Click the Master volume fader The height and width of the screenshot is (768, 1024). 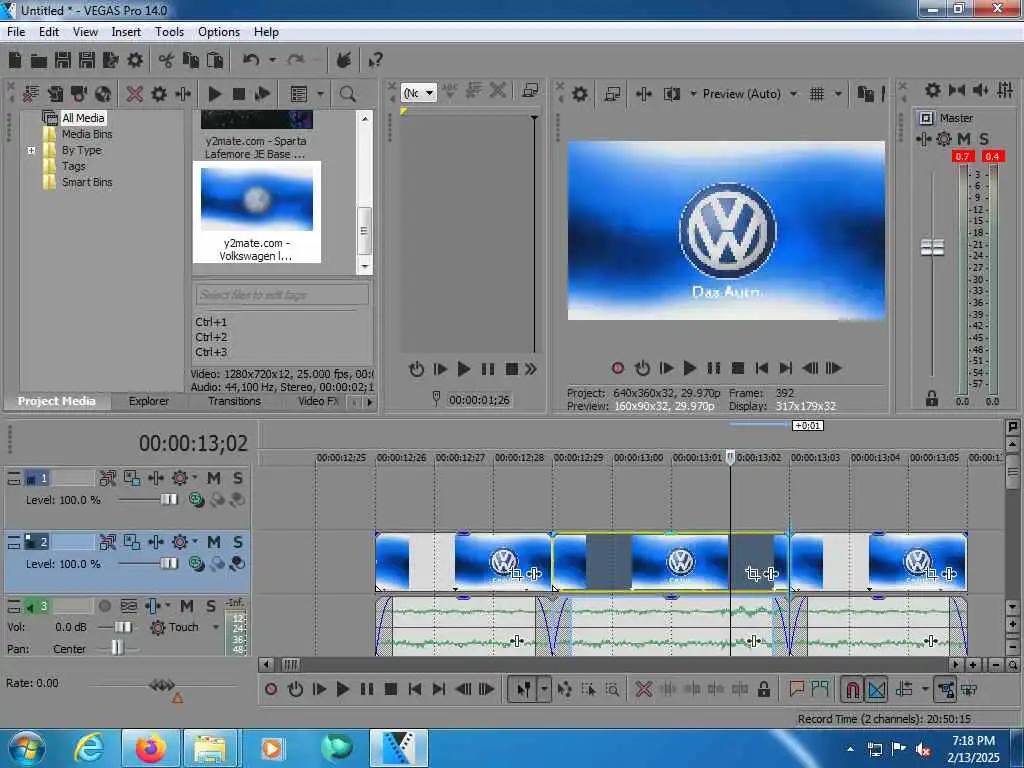(x=932, y=248)
